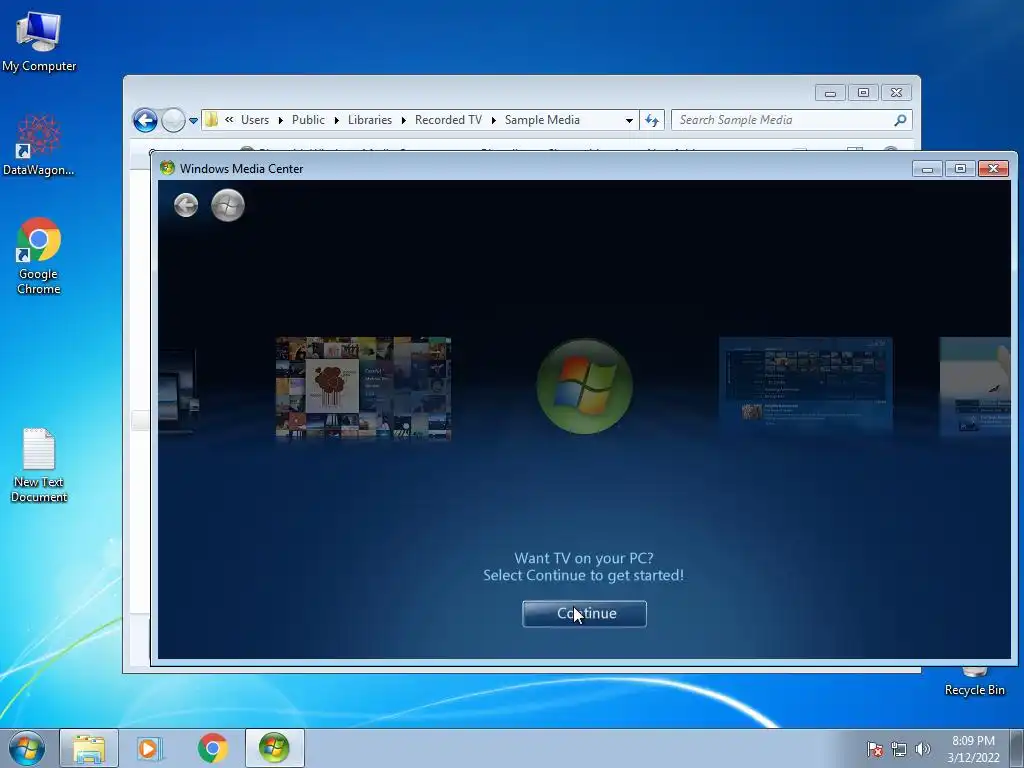The width and height of the screenshot is (1024, 768).
Task: Expand arrow after Recorded TV breadcrumb
Action: 494,120
